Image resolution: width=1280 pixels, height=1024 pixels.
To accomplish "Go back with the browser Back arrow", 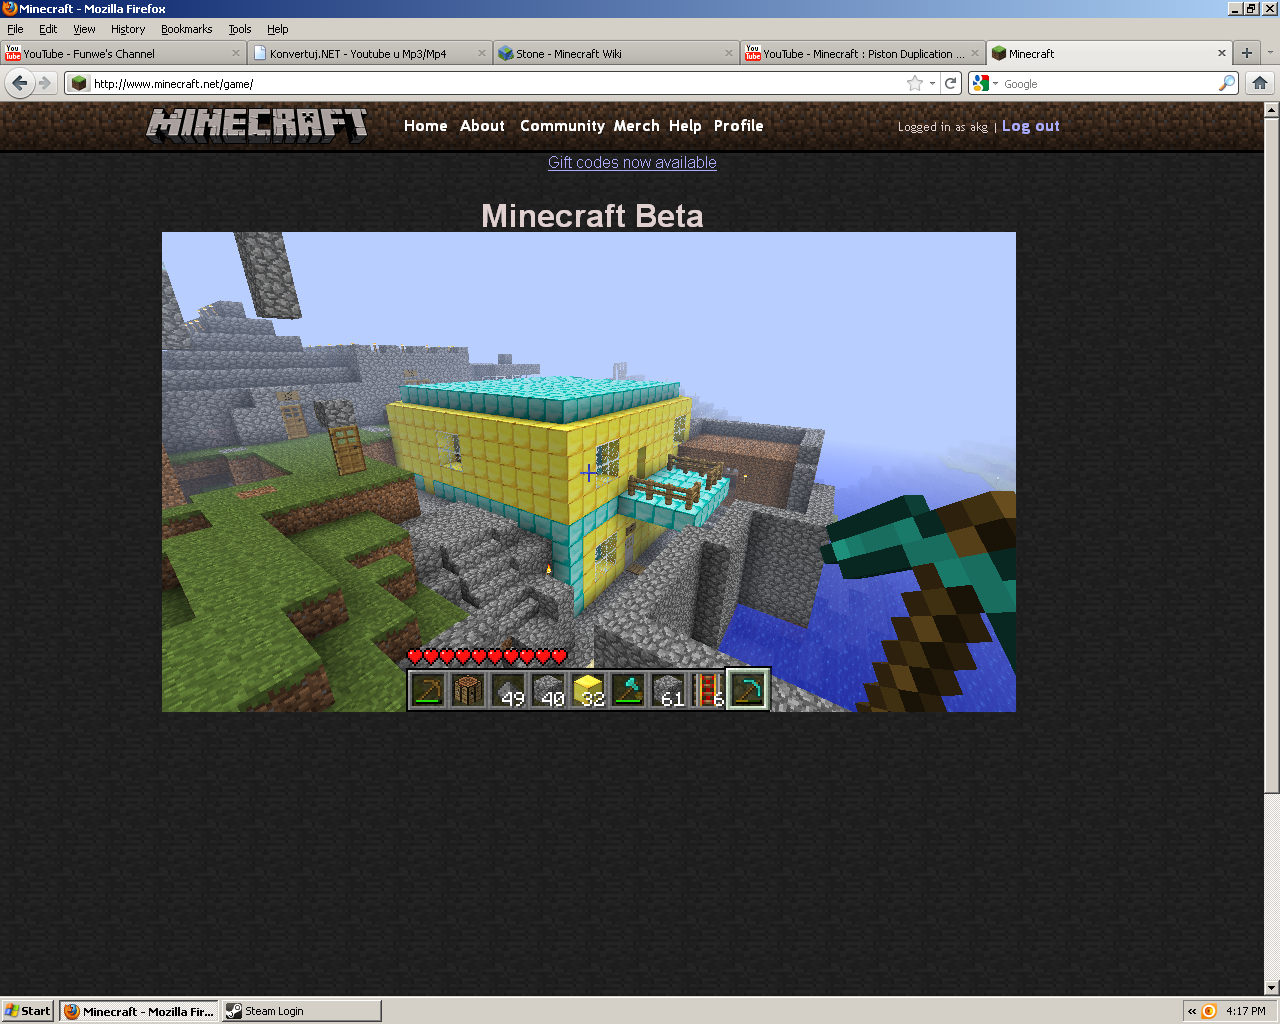I will pyautogui.click(x=19, y=83).
